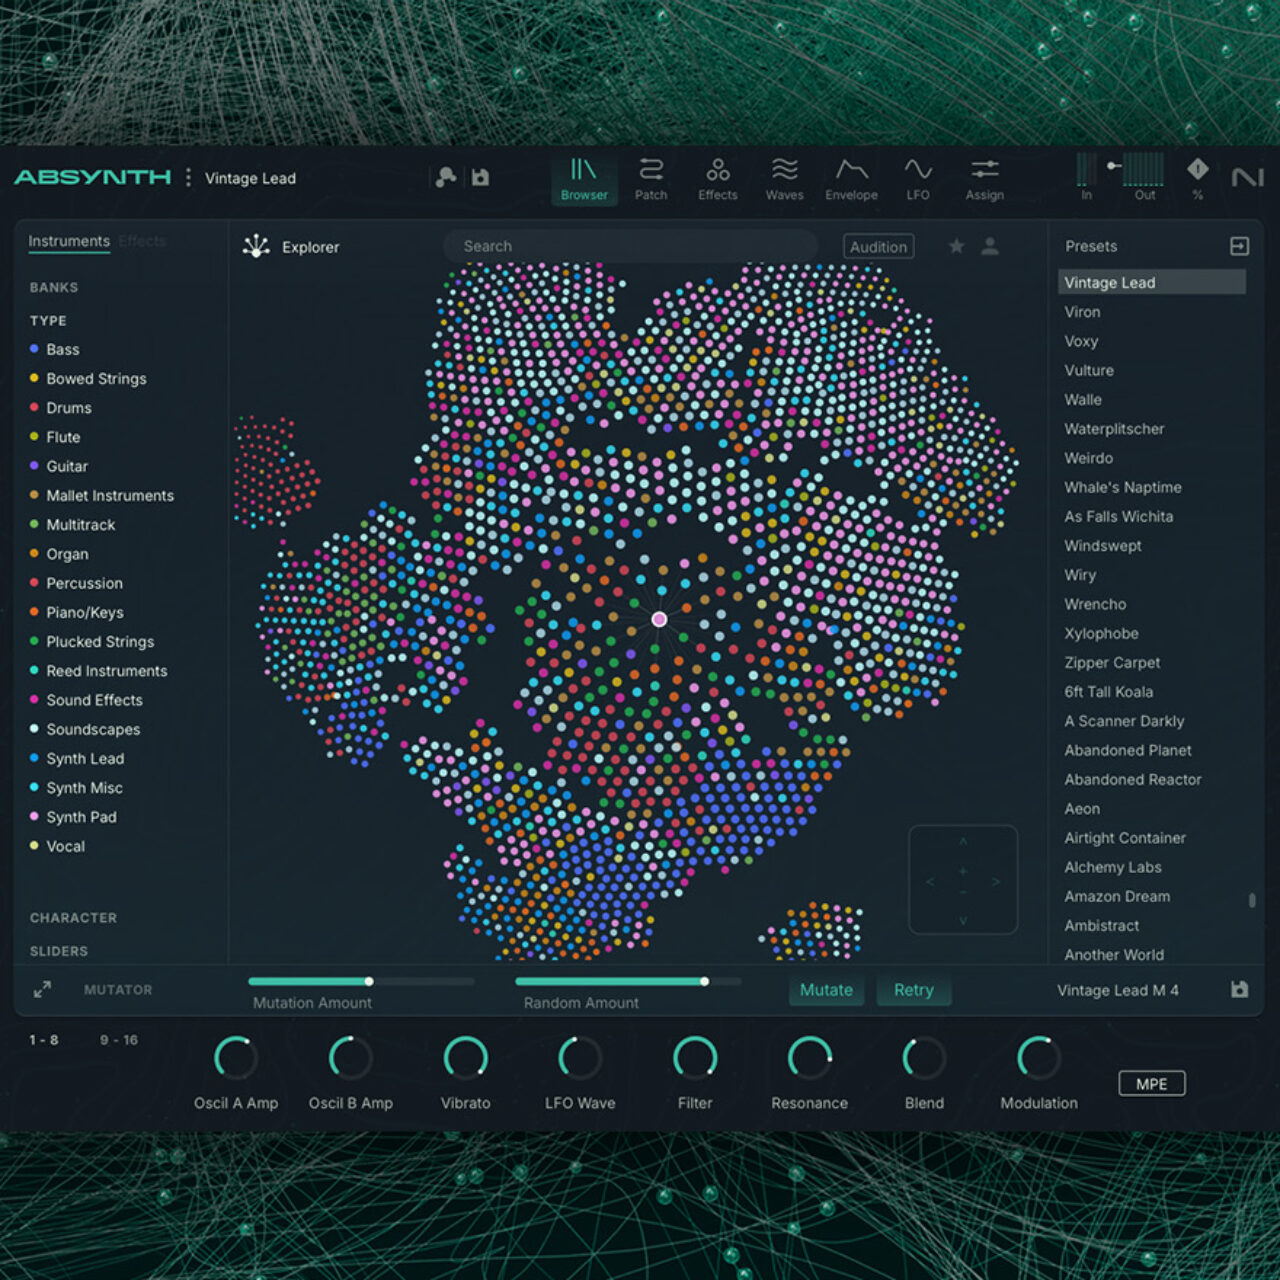The height and width of the screenshot is (1280, 1280).
Task: Save the mutated preset with the disk icon
Action: [x=1240, y=989]
